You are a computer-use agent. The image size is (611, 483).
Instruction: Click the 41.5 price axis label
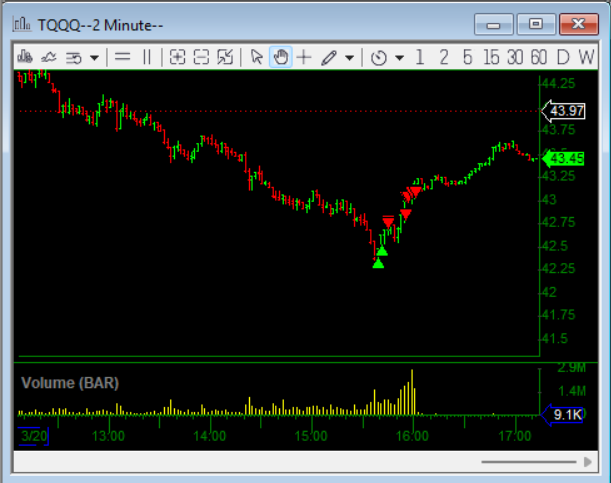point(555,338)
